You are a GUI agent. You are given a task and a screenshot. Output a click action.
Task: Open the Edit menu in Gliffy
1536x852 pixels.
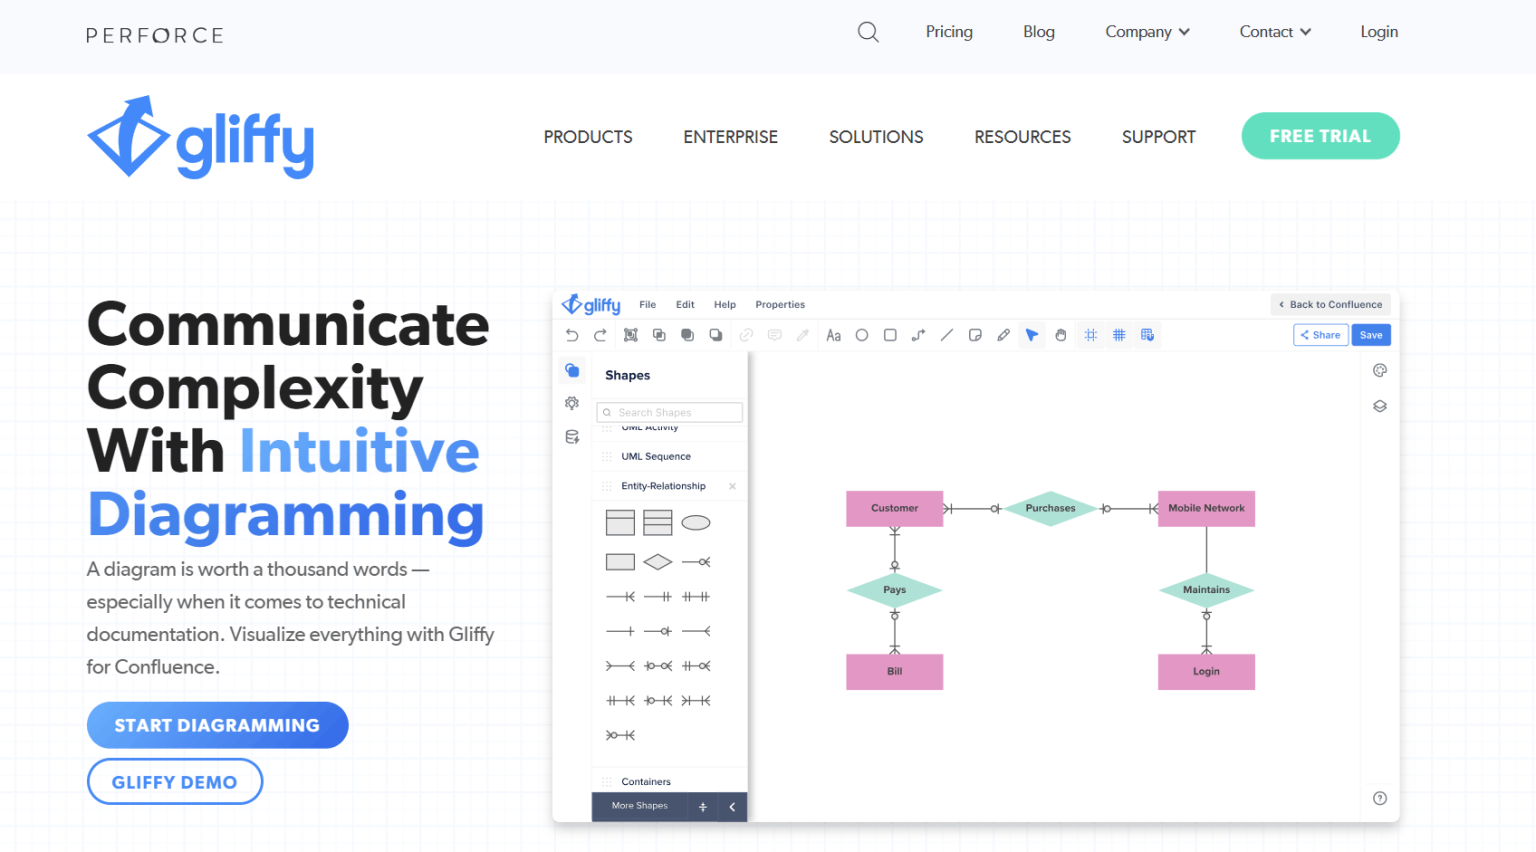pos(684,304)
